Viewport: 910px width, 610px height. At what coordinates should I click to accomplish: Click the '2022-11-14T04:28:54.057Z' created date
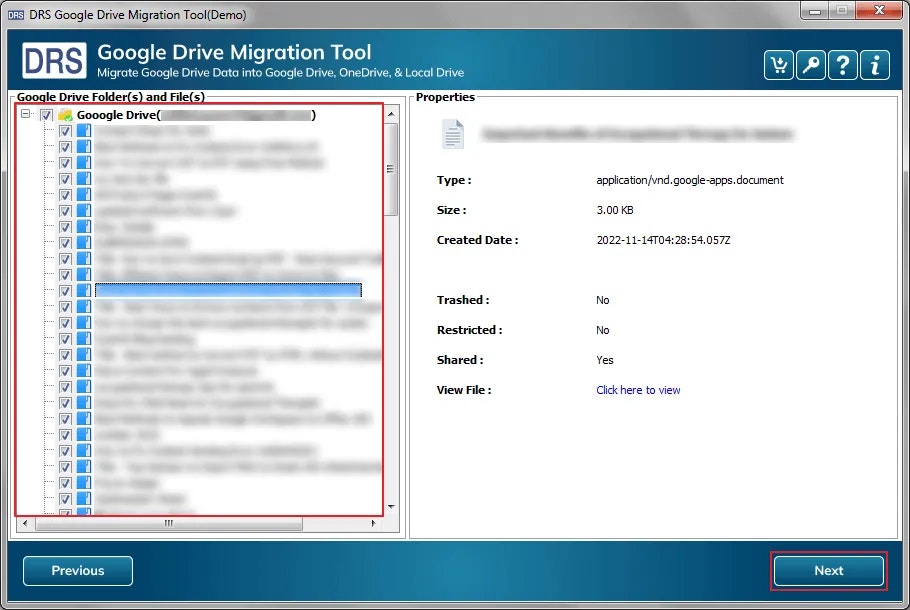click(663, 240)
